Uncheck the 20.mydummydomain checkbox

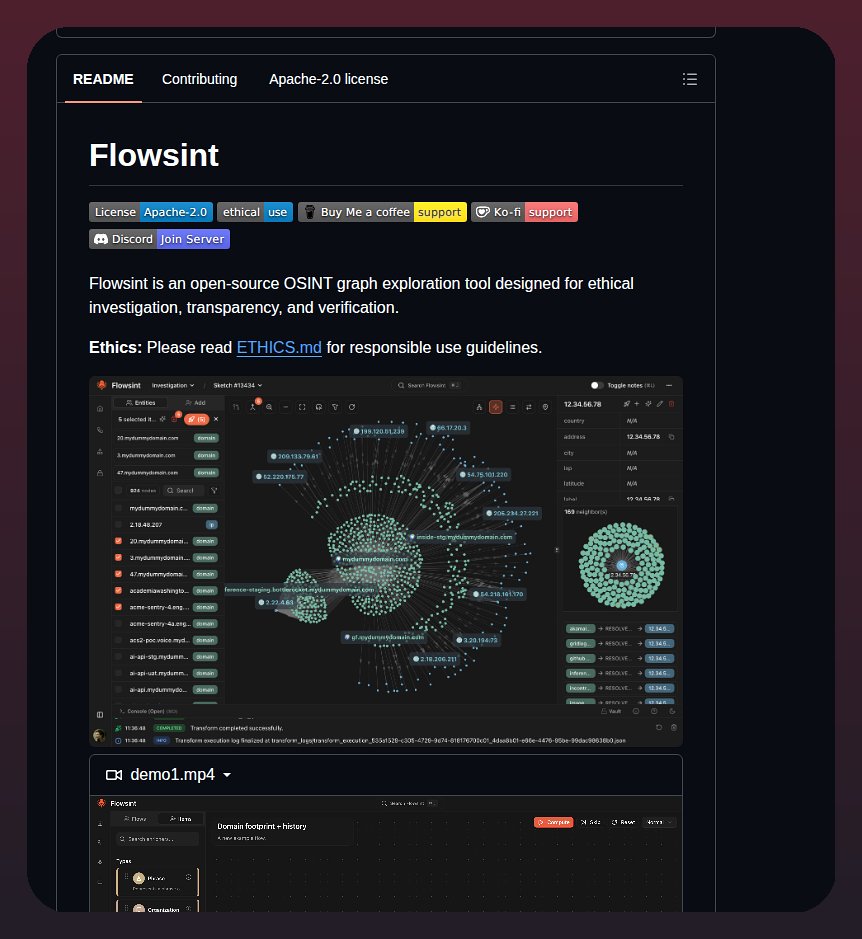[118, 541]
